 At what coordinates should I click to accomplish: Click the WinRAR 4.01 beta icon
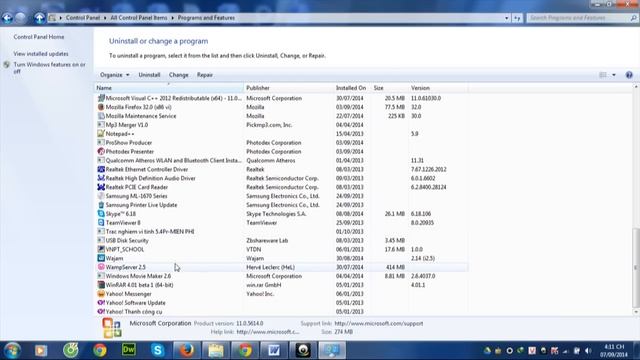click(x=101, y=285)
